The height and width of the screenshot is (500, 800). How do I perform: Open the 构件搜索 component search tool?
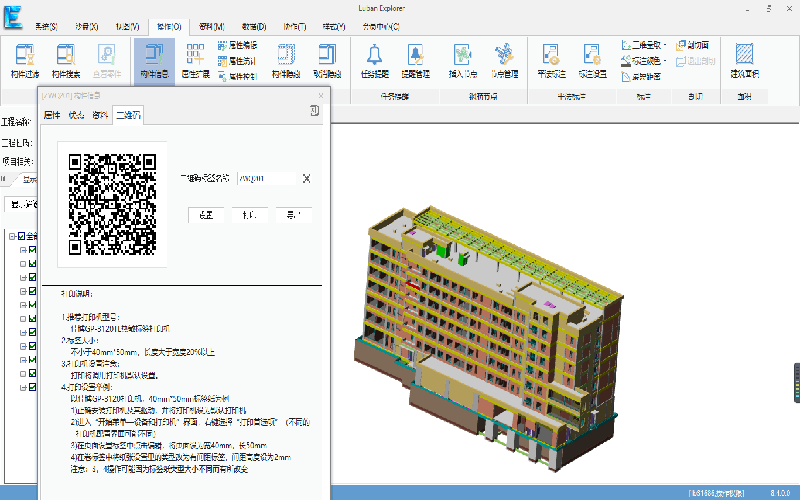(x=66, y=61)
